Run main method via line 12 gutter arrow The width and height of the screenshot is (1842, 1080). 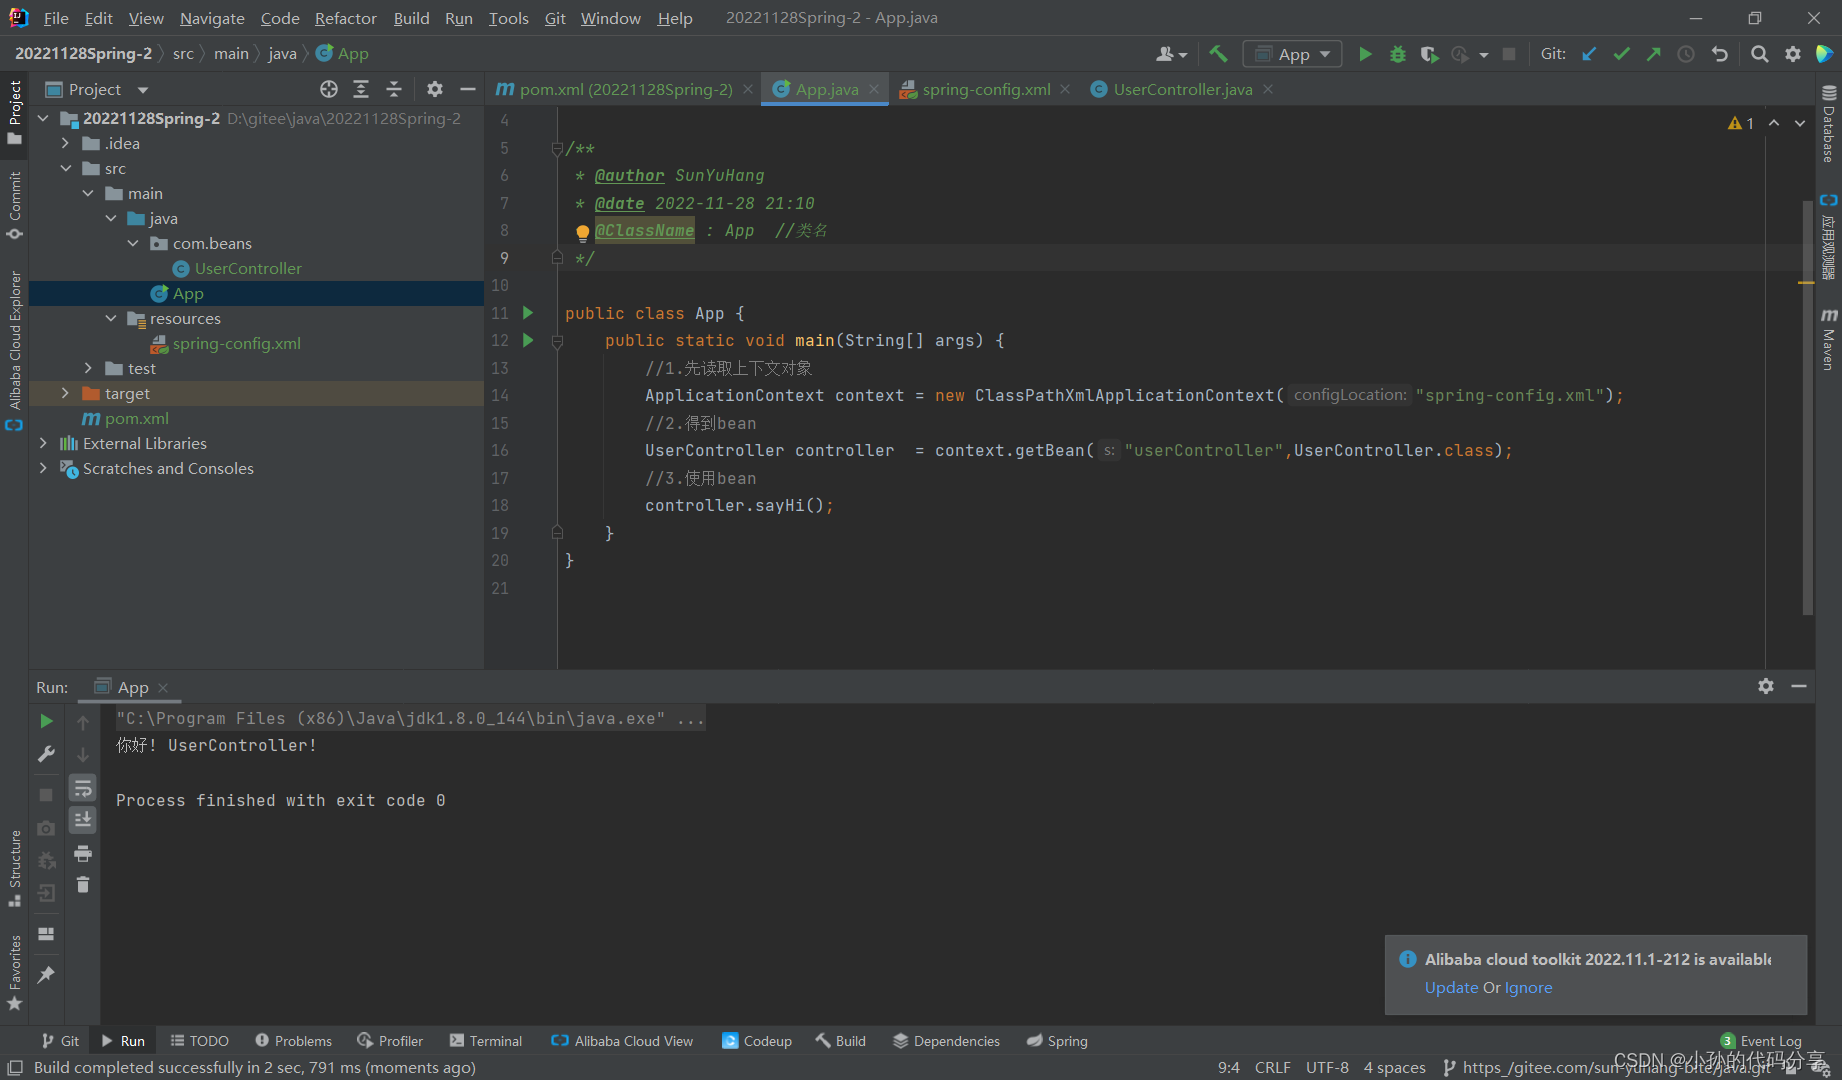point(528,340)
